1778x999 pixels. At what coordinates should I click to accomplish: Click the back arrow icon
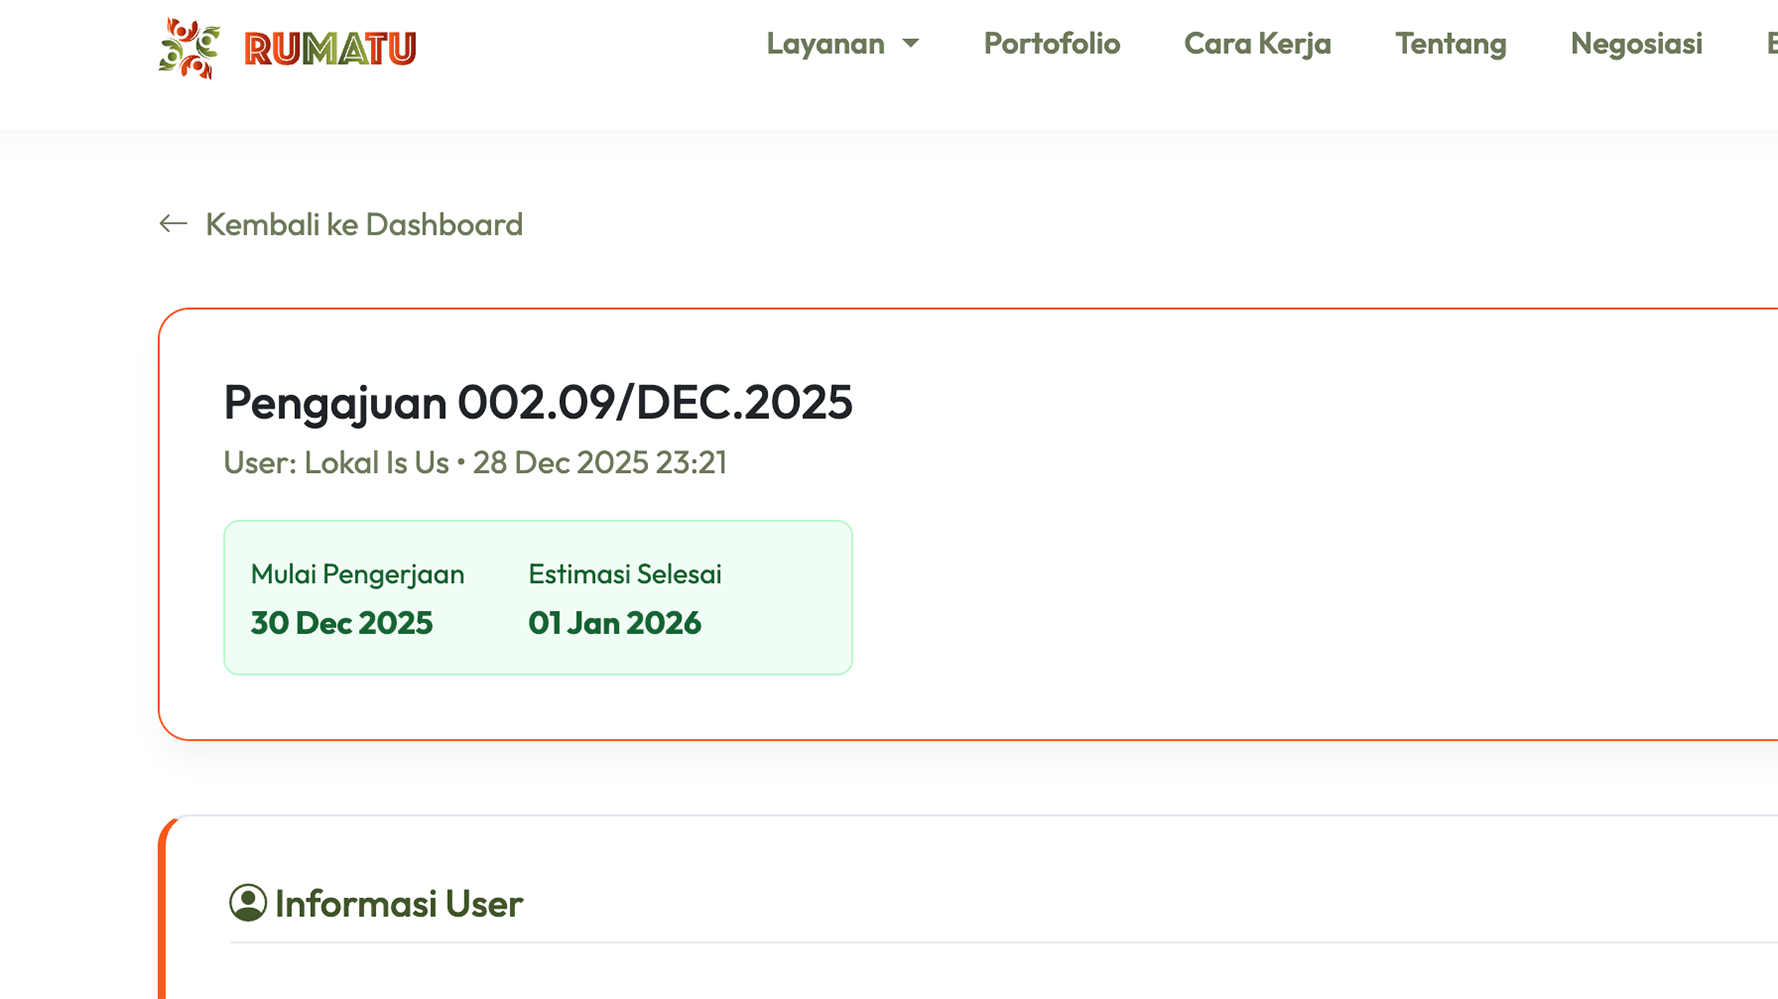(x=173, y=224)
